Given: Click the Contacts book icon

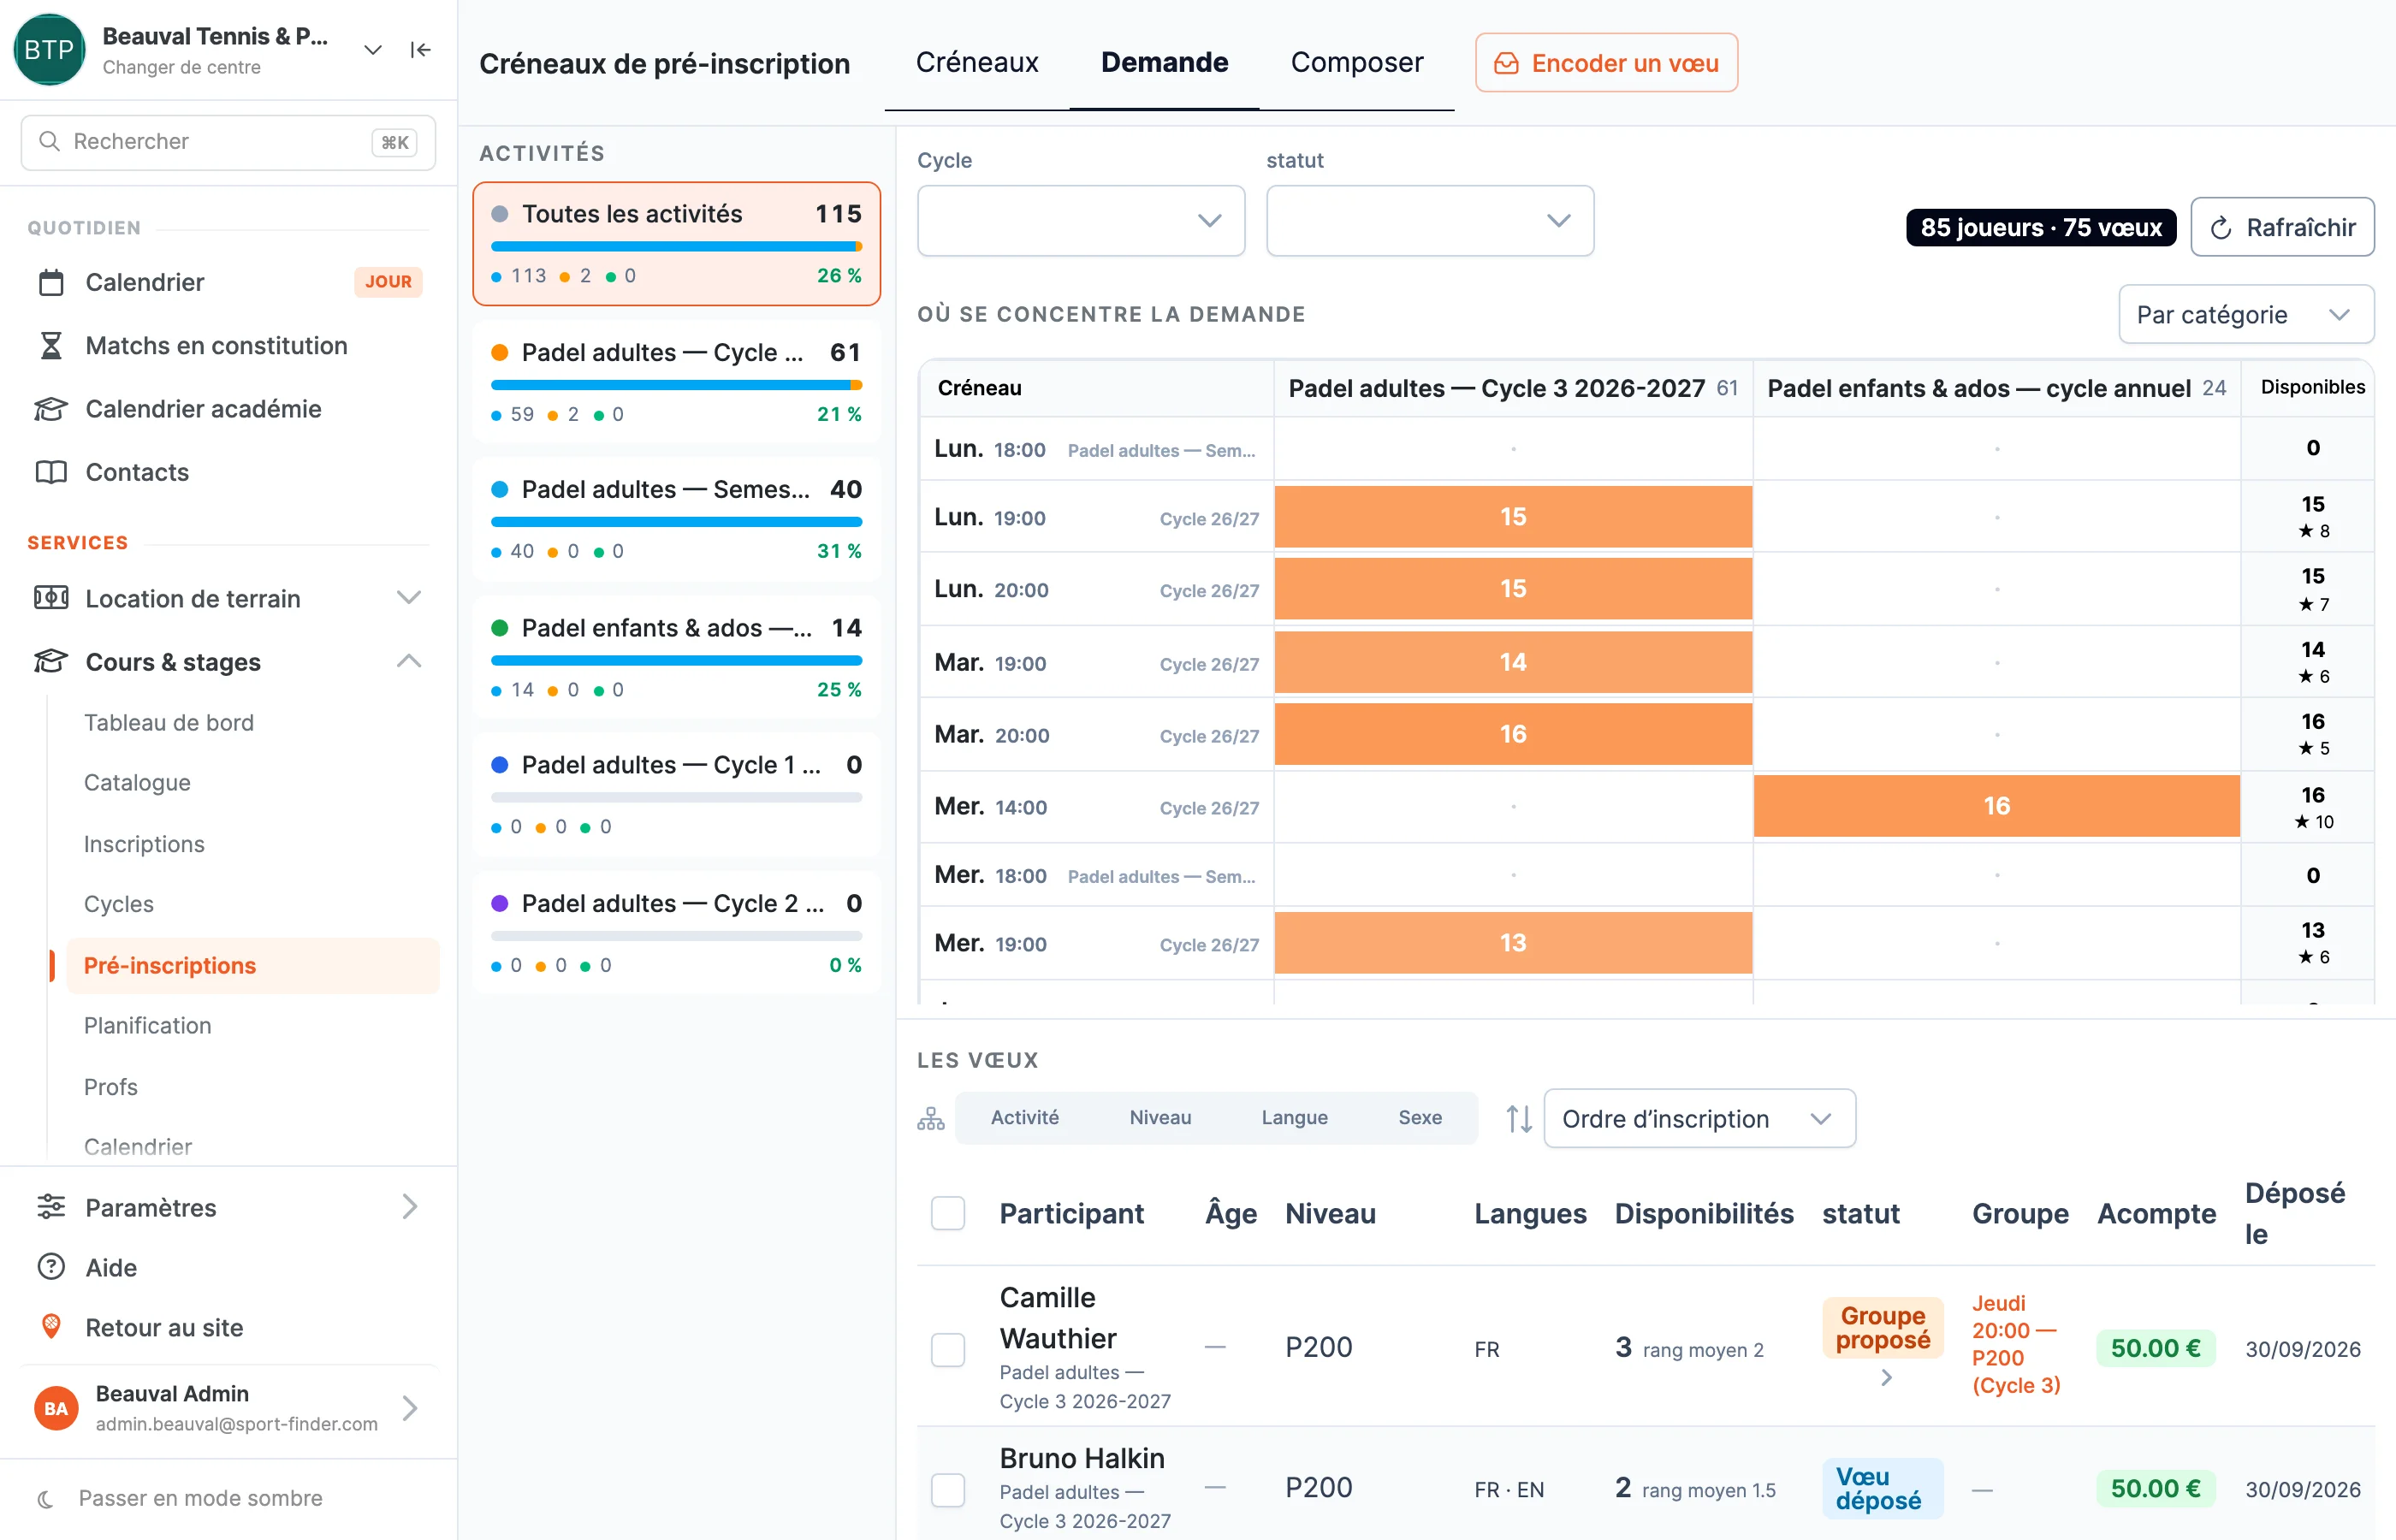Looking at the screenshot, I should pyautogui.click(x=51, y=472).
